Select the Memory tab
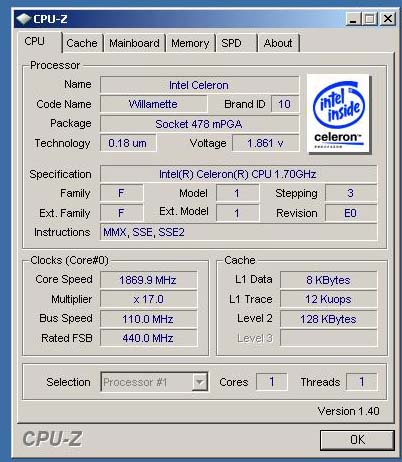The image size is (402, 462). (190, 43)
